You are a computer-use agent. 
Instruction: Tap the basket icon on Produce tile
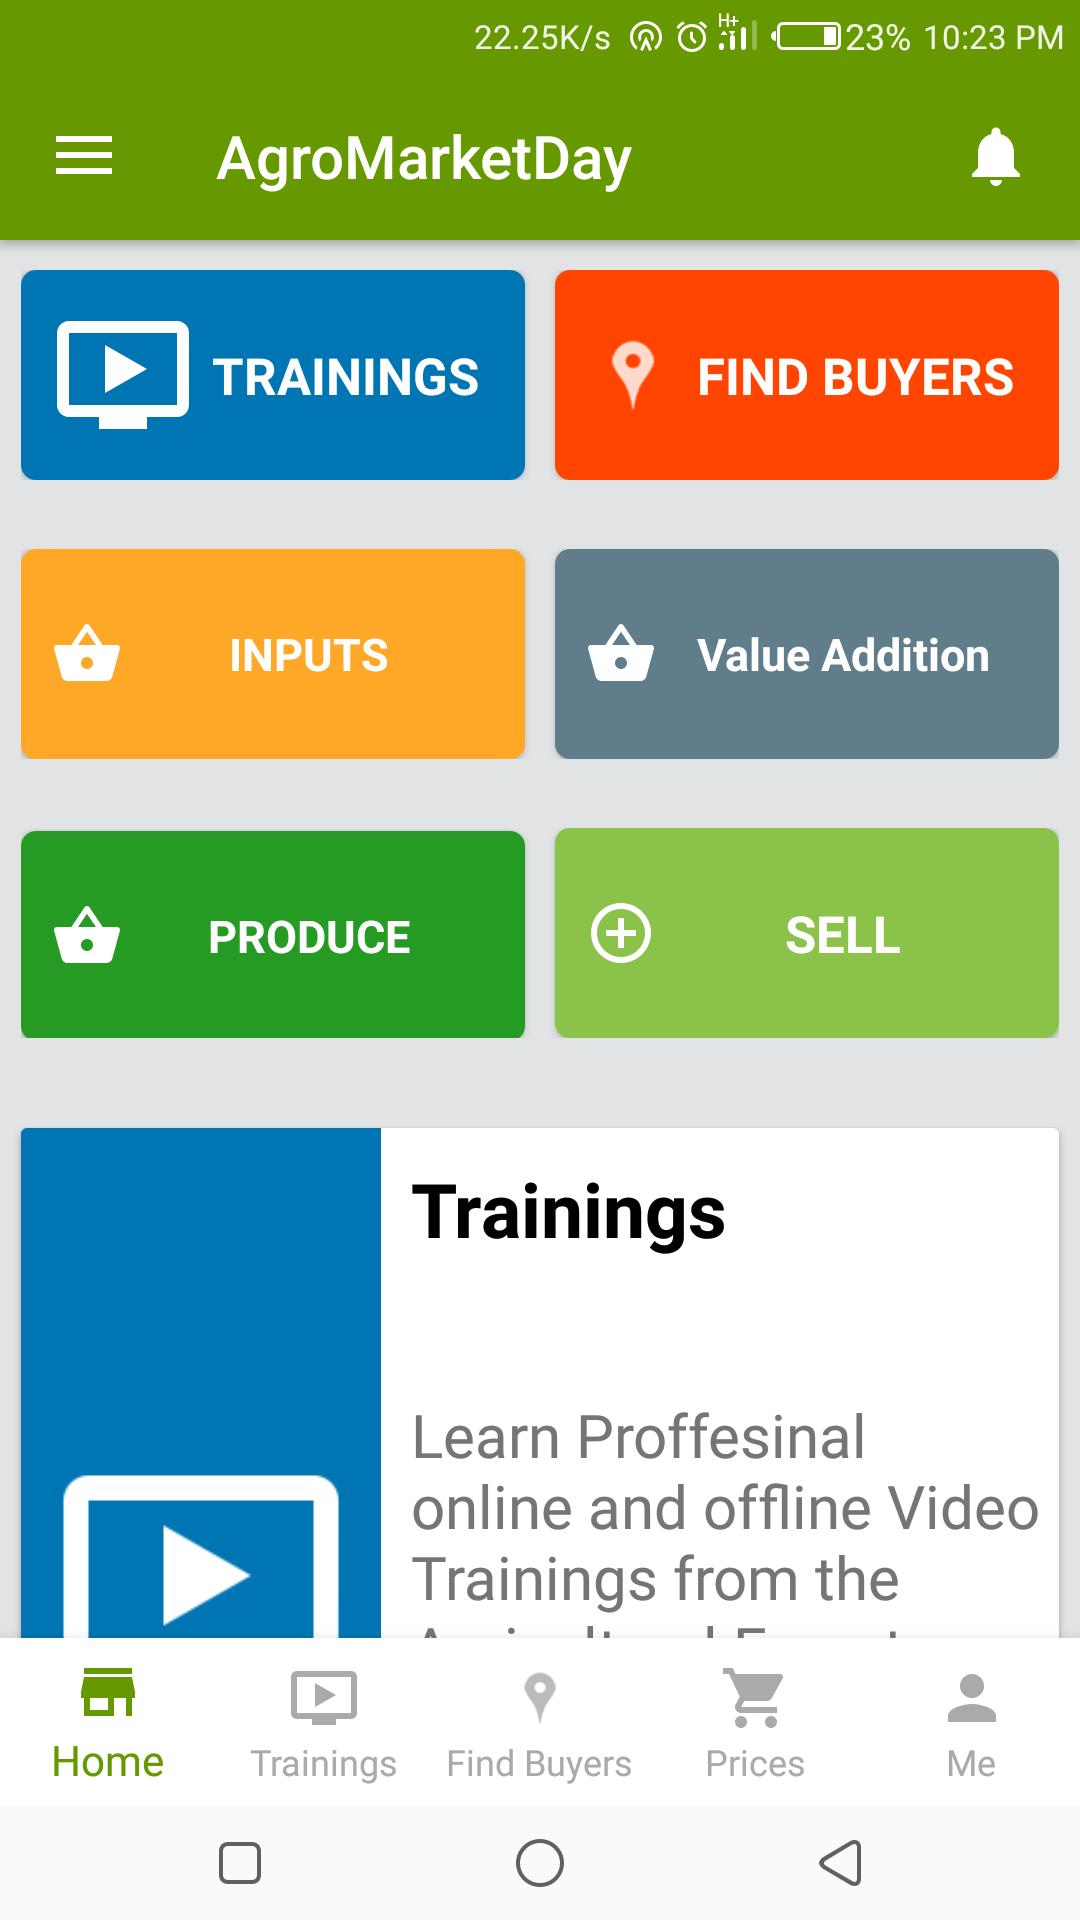point(87,937)
